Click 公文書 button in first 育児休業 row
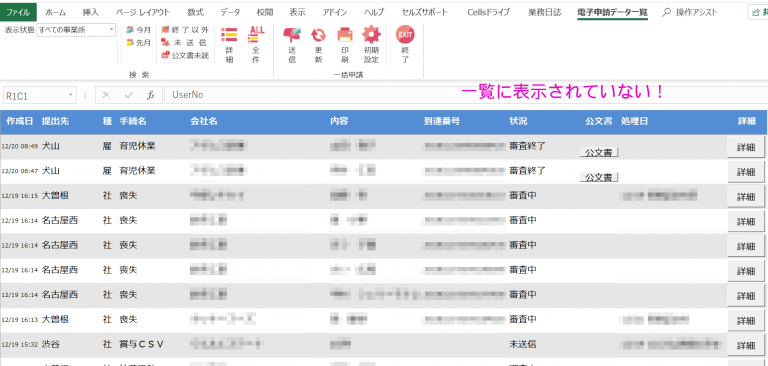The height and width of the screenshot is (366, 768). click(x=599, y=152)
